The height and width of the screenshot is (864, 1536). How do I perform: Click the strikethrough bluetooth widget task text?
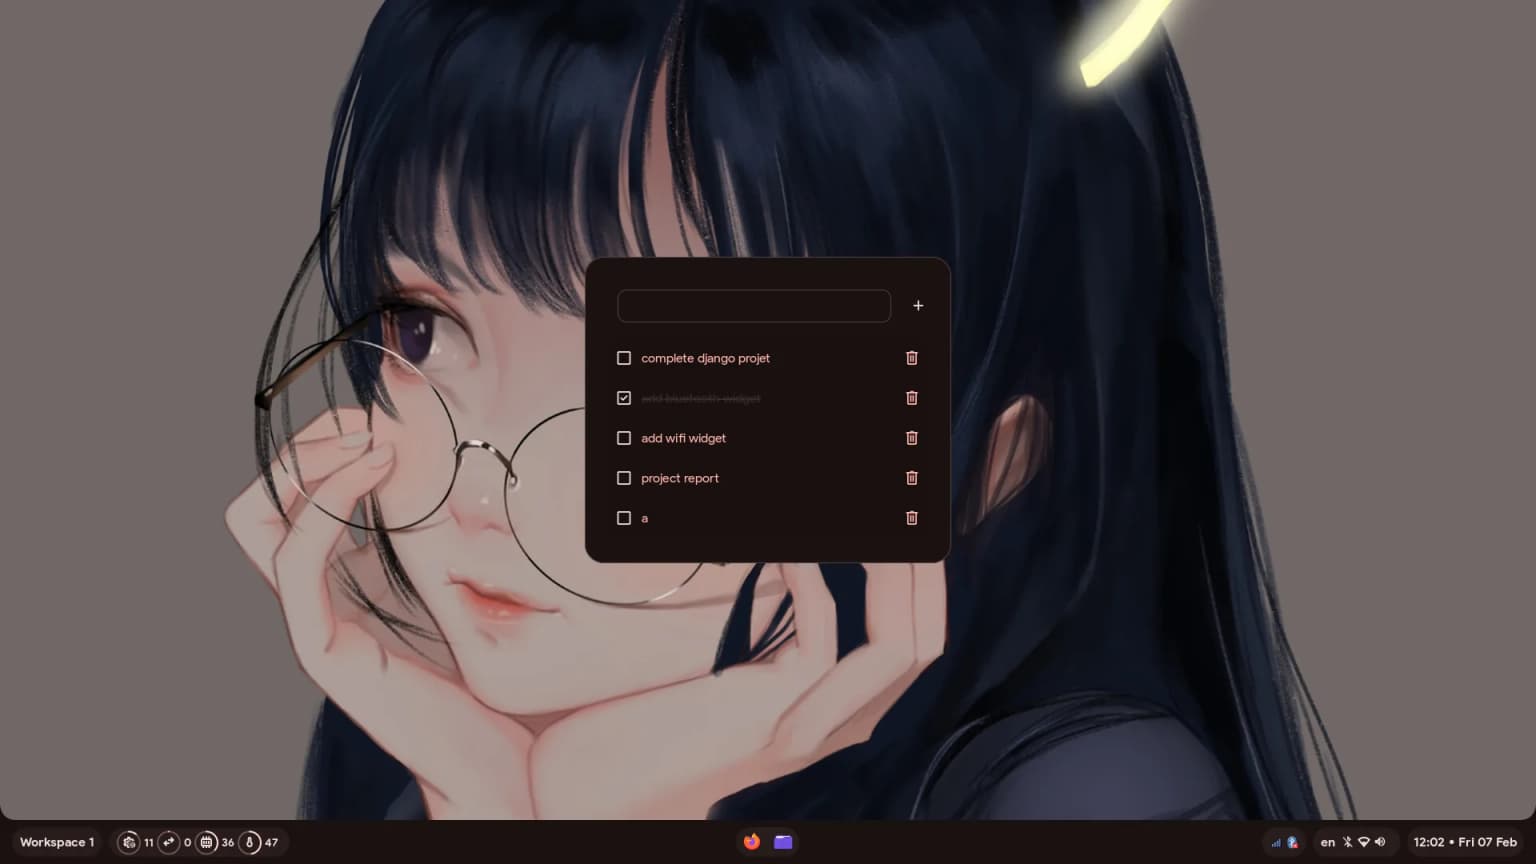[x=700, y=398]
